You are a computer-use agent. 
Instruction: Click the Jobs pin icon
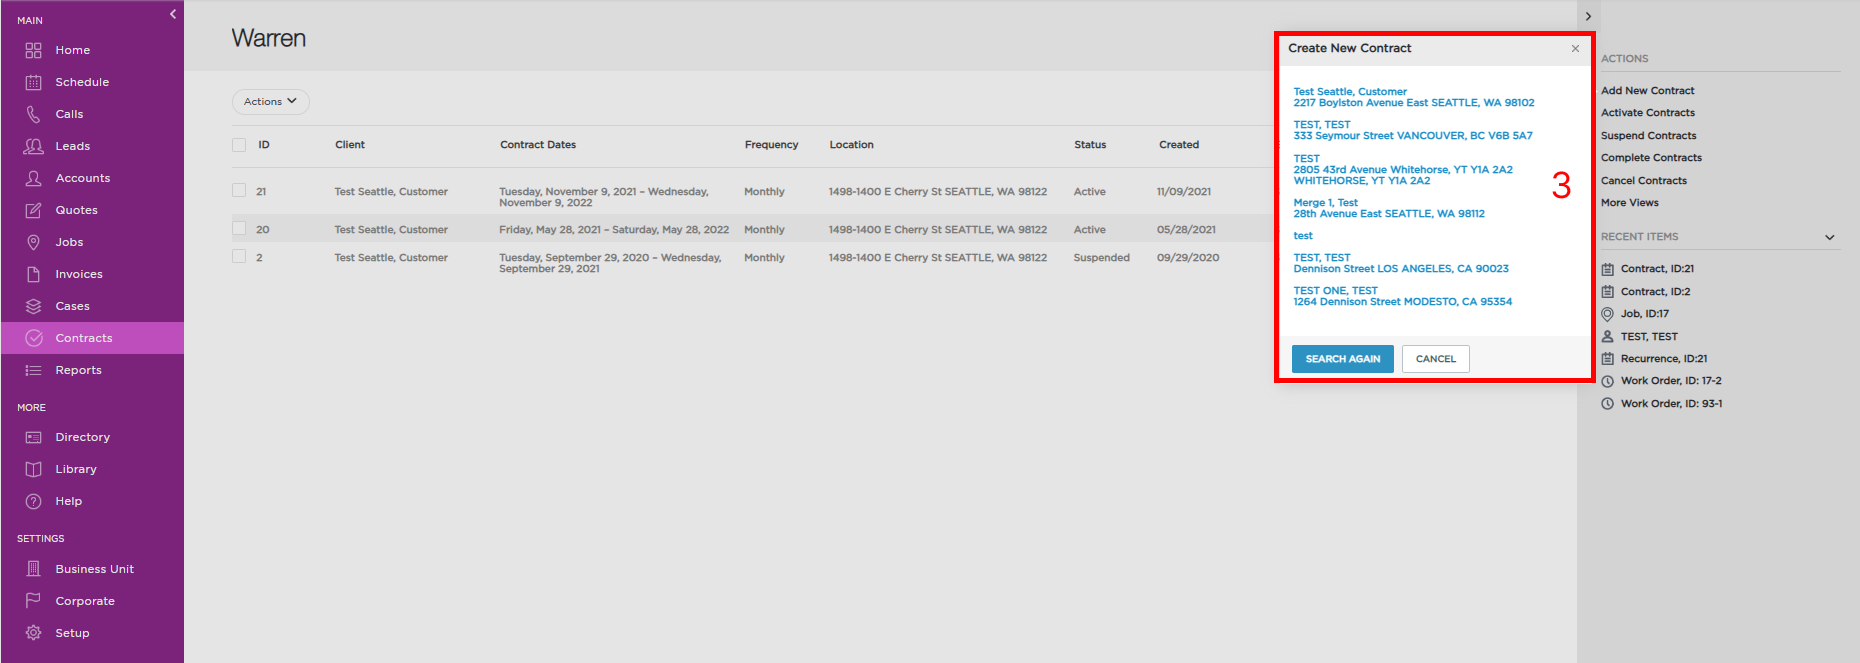tap(33, 242)
